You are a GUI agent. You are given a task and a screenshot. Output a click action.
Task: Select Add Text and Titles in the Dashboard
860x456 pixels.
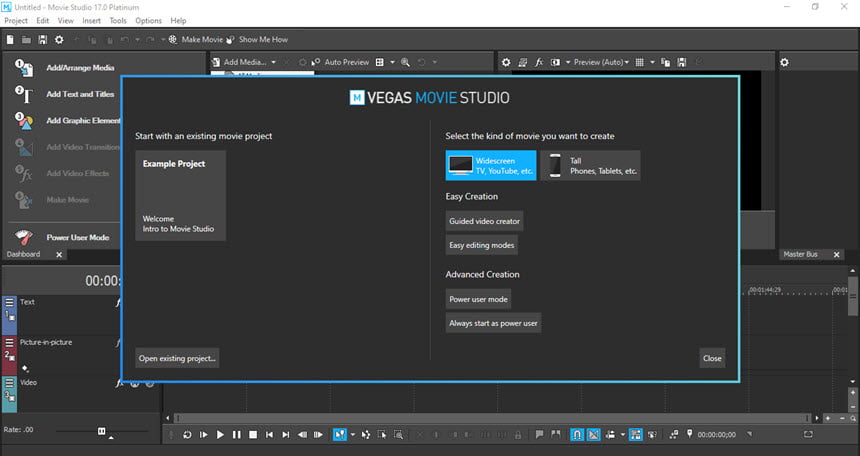65,94
